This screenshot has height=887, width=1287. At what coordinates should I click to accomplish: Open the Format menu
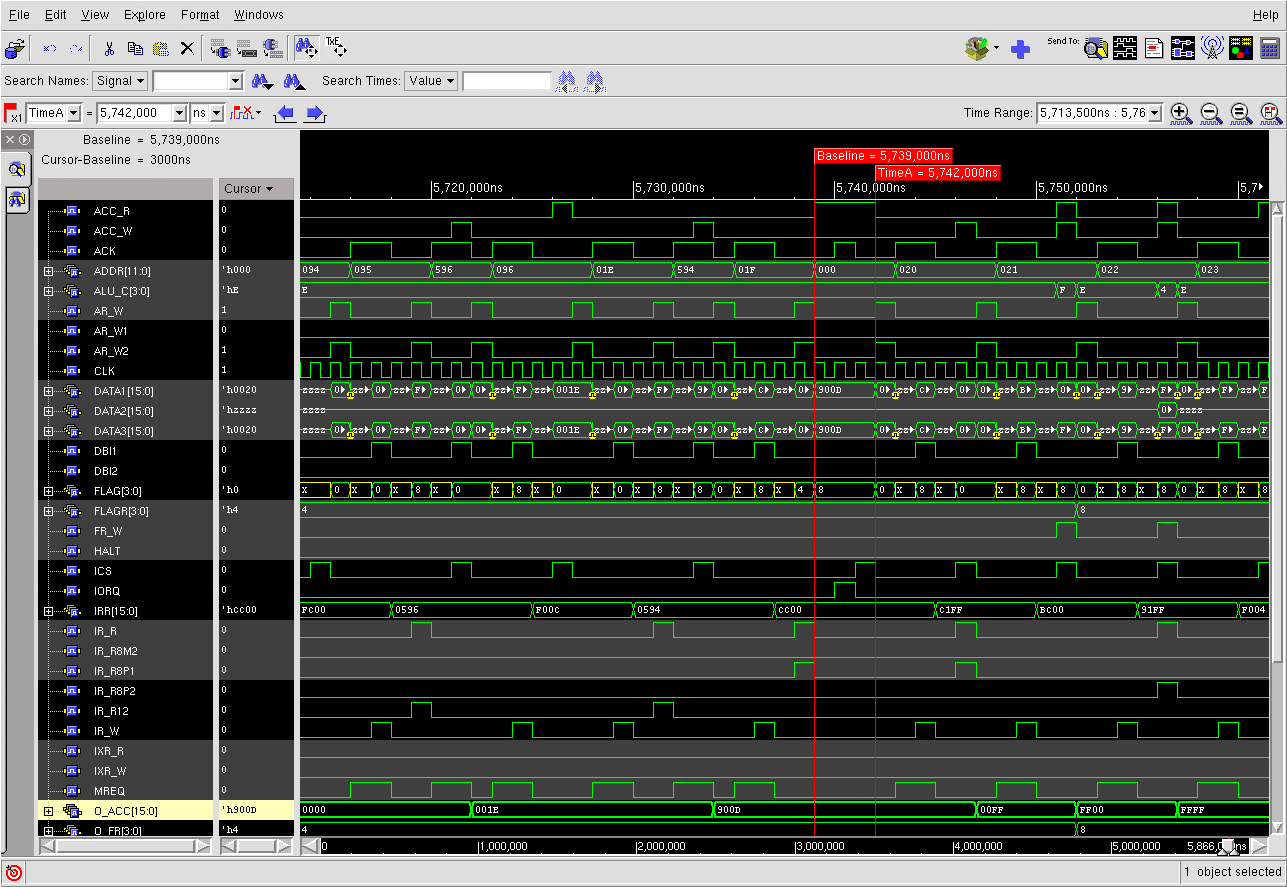pos(200,15)
